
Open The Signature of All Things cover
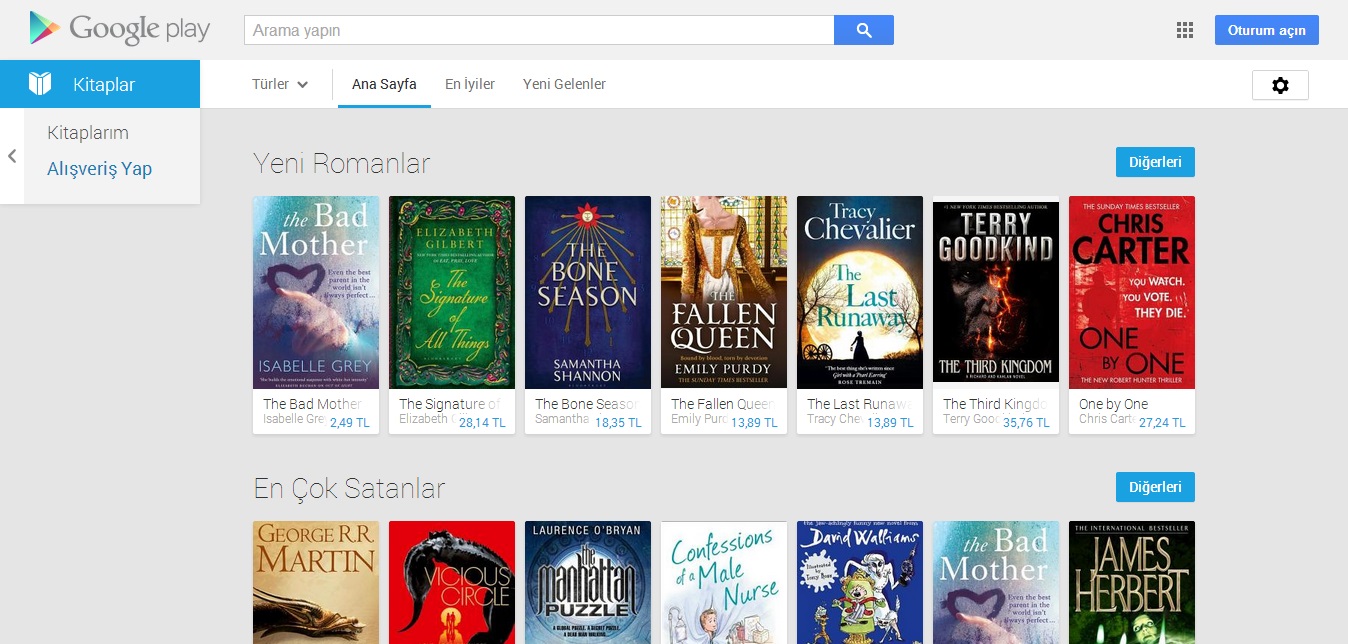(452, 292)
